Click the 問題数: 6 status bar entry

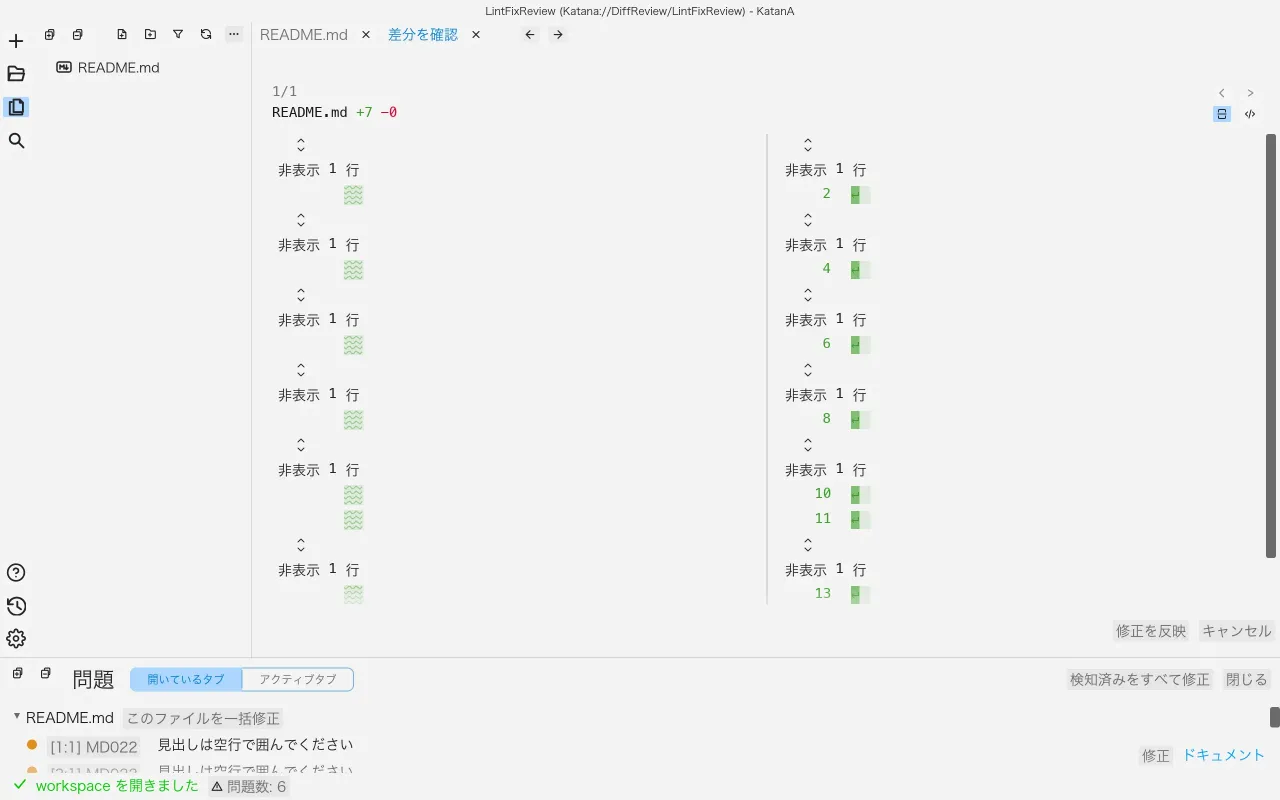[x=249, y=787]
